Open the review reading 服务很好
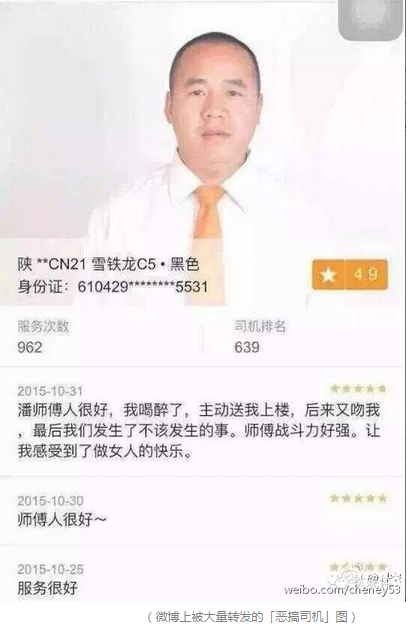The image size is (410, 628). point(47,588)
